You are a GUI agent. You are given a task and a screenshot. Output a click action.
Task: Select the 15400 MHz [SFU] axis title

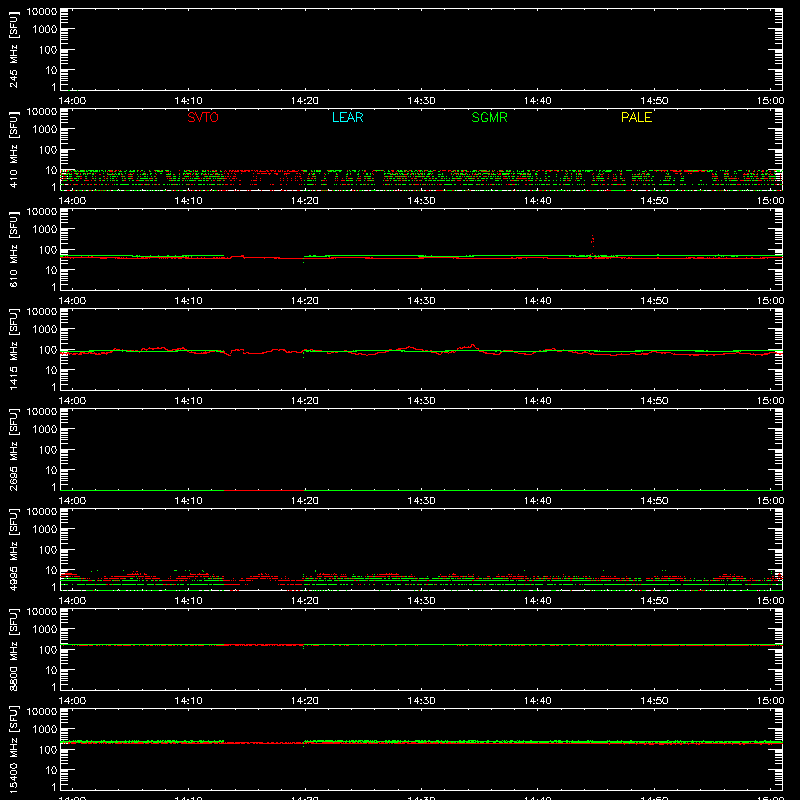point(14,749)
